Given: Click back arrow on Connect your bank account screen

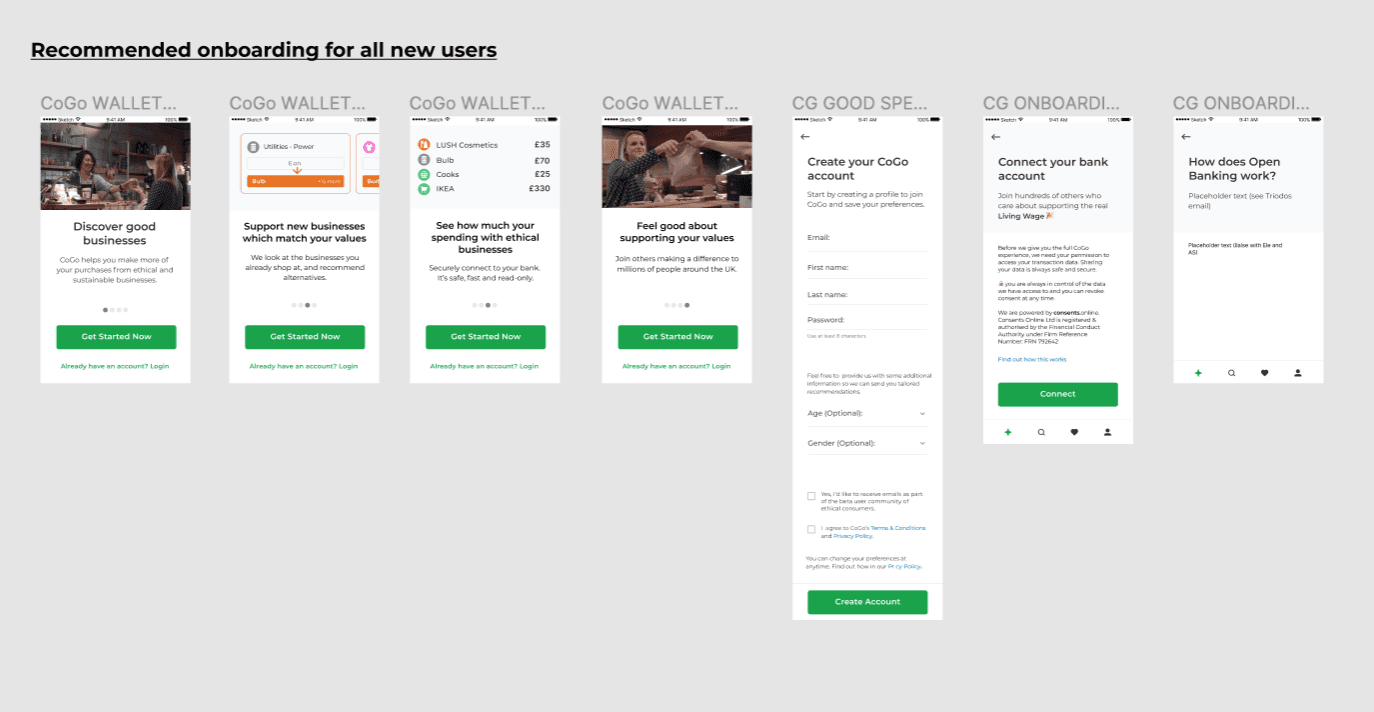Looking at the screenshot, I should pyautogui.click(x=995, y=137).
